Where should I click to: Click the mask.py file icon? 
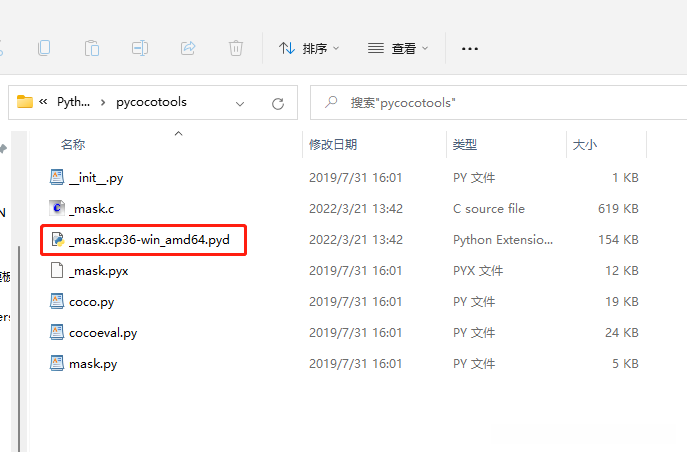(57, 363)
